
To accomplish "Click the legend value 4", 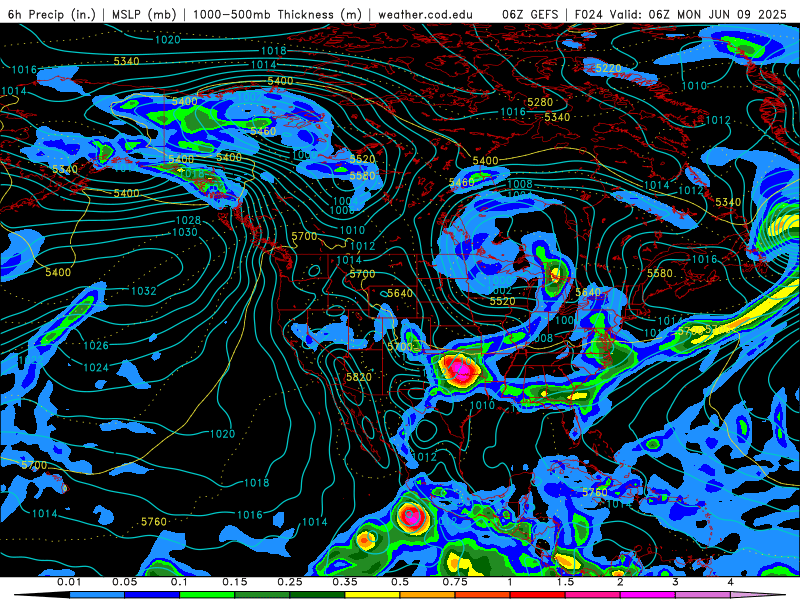I will click(731, 582).
